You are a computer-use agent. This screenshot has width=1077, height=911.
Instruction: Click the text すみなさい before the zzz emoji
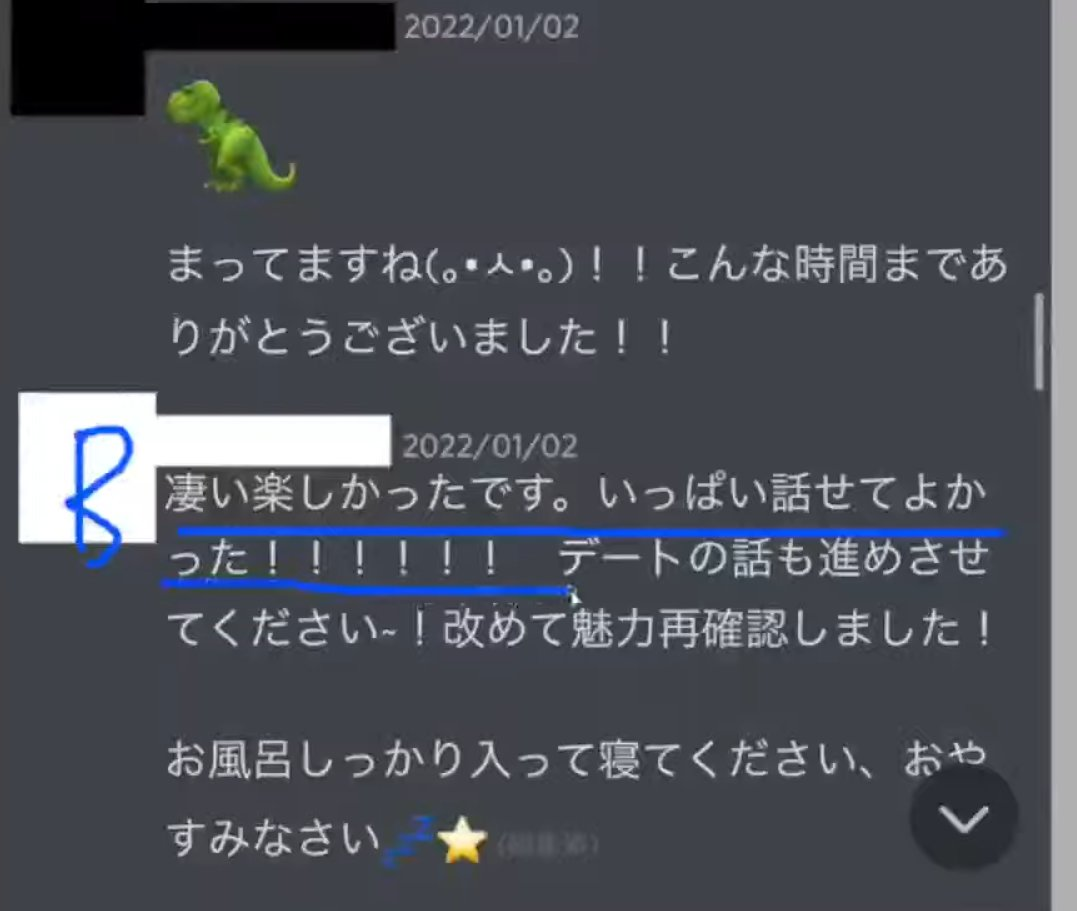(273, 837)
